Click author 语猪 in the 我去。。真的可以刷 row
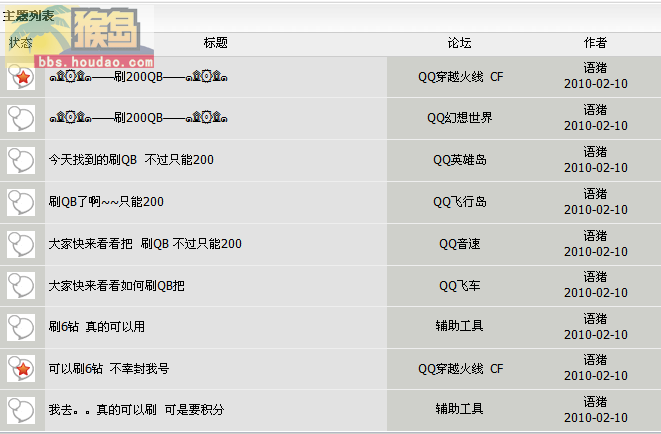This screenshot has width=661, height=434. 595,401
